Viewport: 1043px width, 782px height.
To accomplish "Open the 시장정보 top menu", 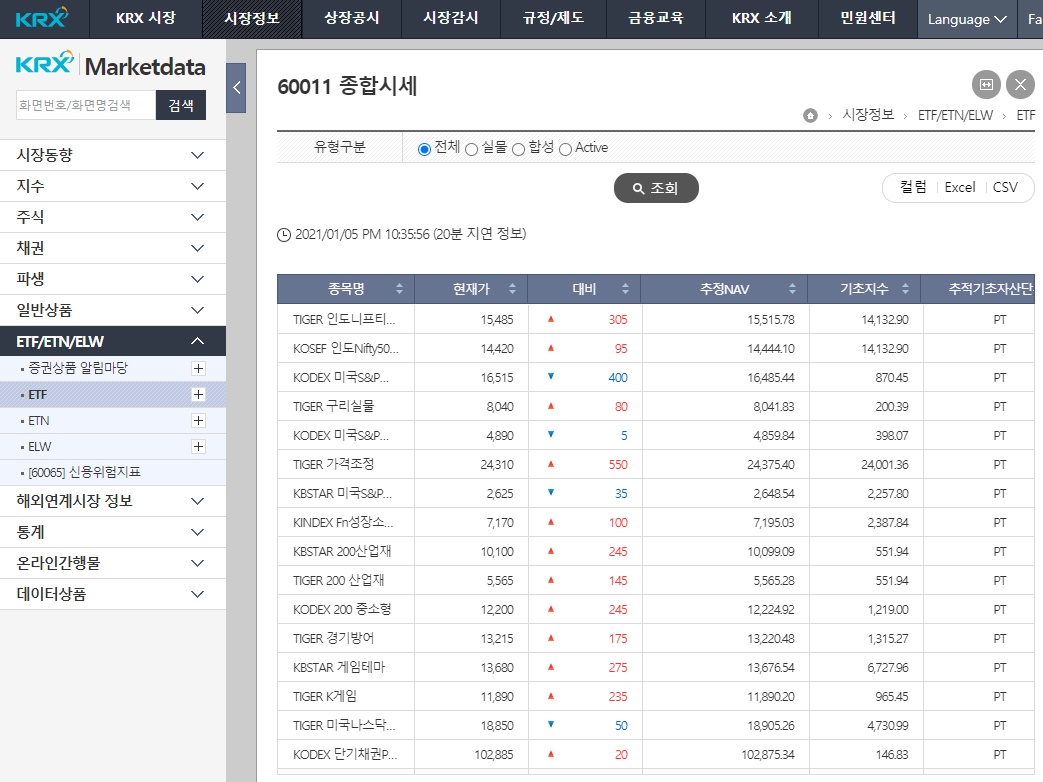I will [x=252, y=19].
